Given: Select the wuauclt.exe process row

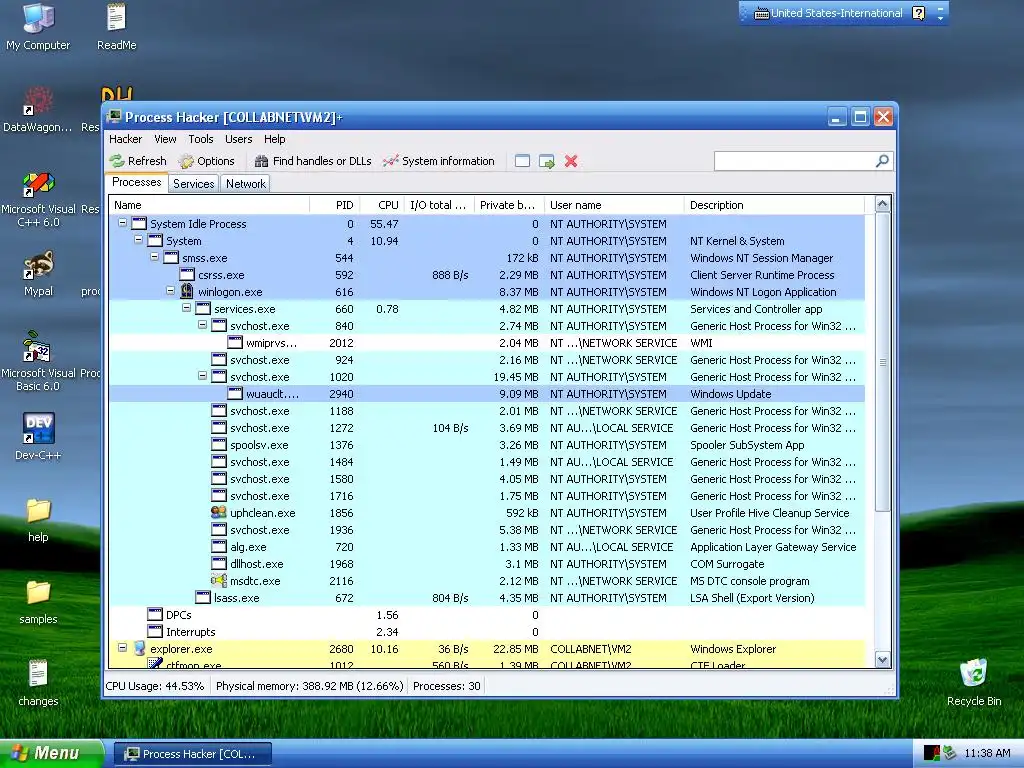Looking at the screenshot, I should click(487, 394).
